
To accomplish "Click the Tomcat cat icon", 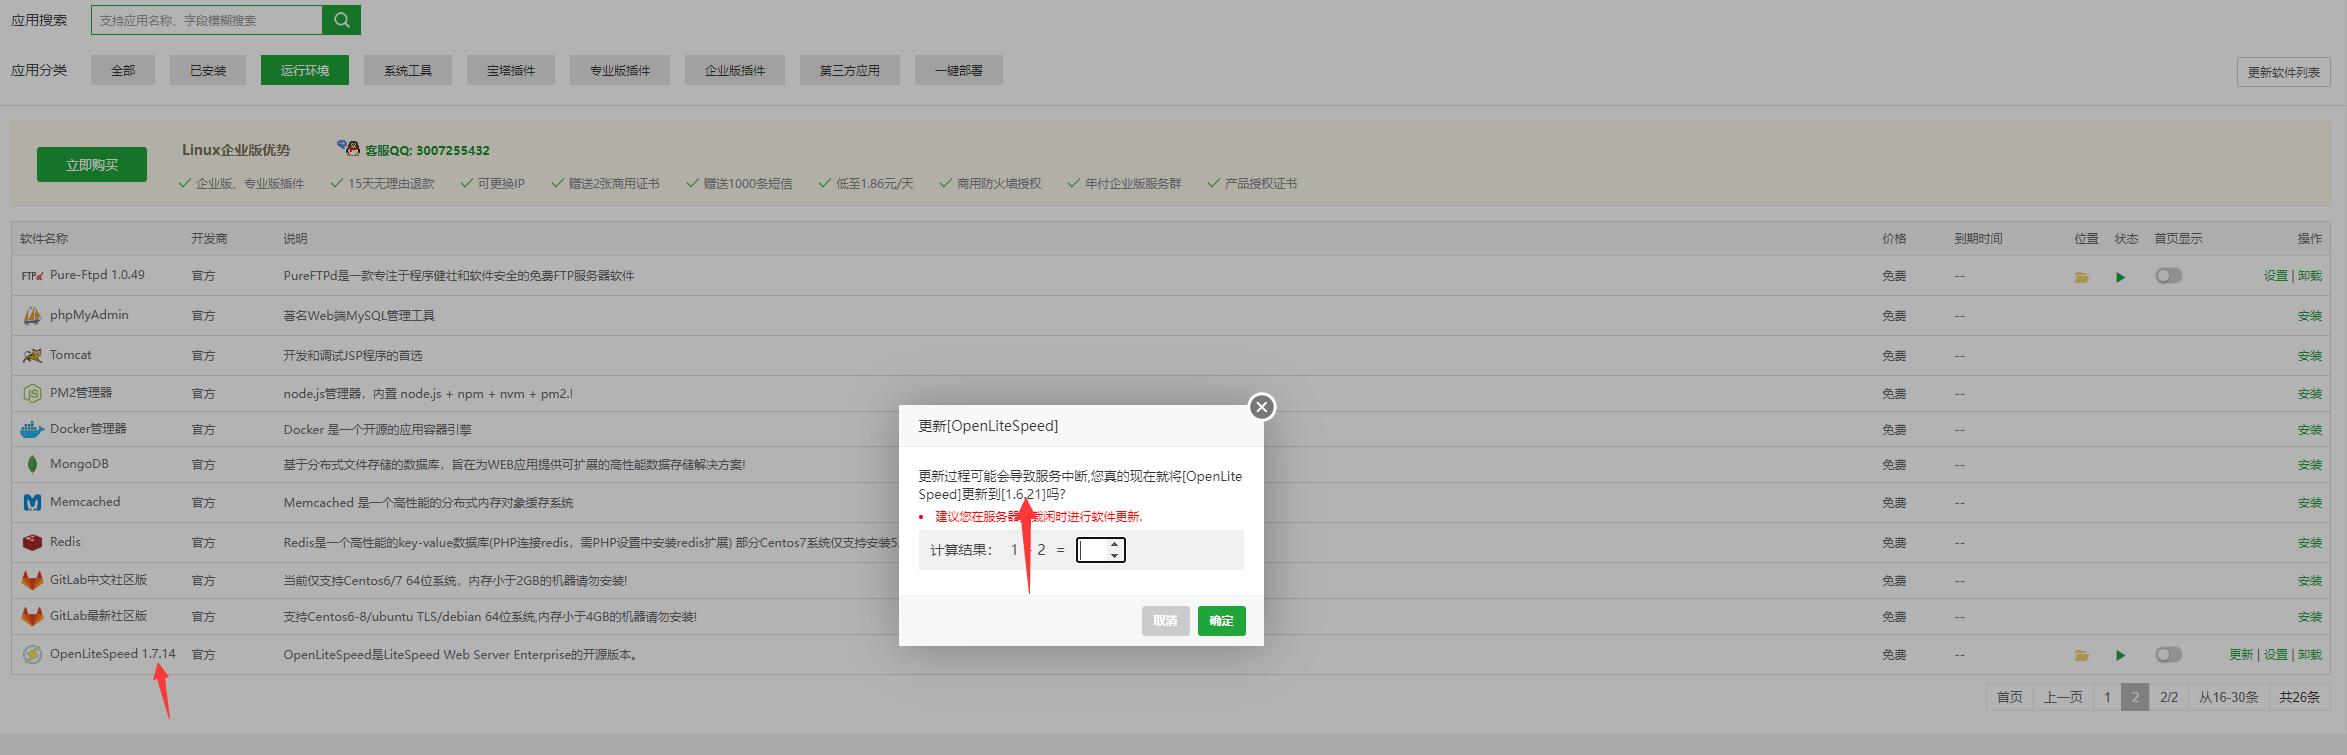I will [x=32, y=355].
